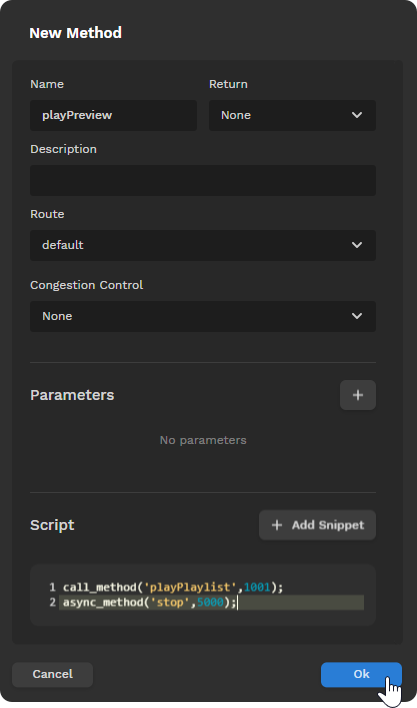Click the 'stop' string in script
The width and height of the screenshot is (417, 708).
point(170,602)
